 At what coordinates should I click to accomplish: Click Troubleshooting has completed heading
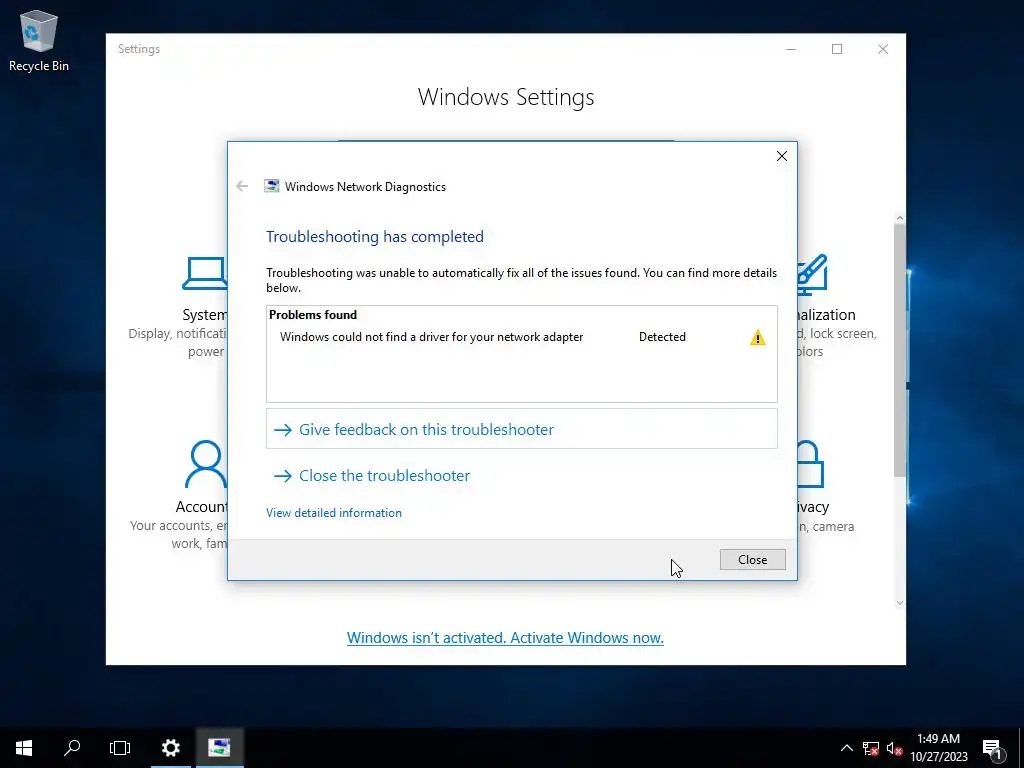375,236
